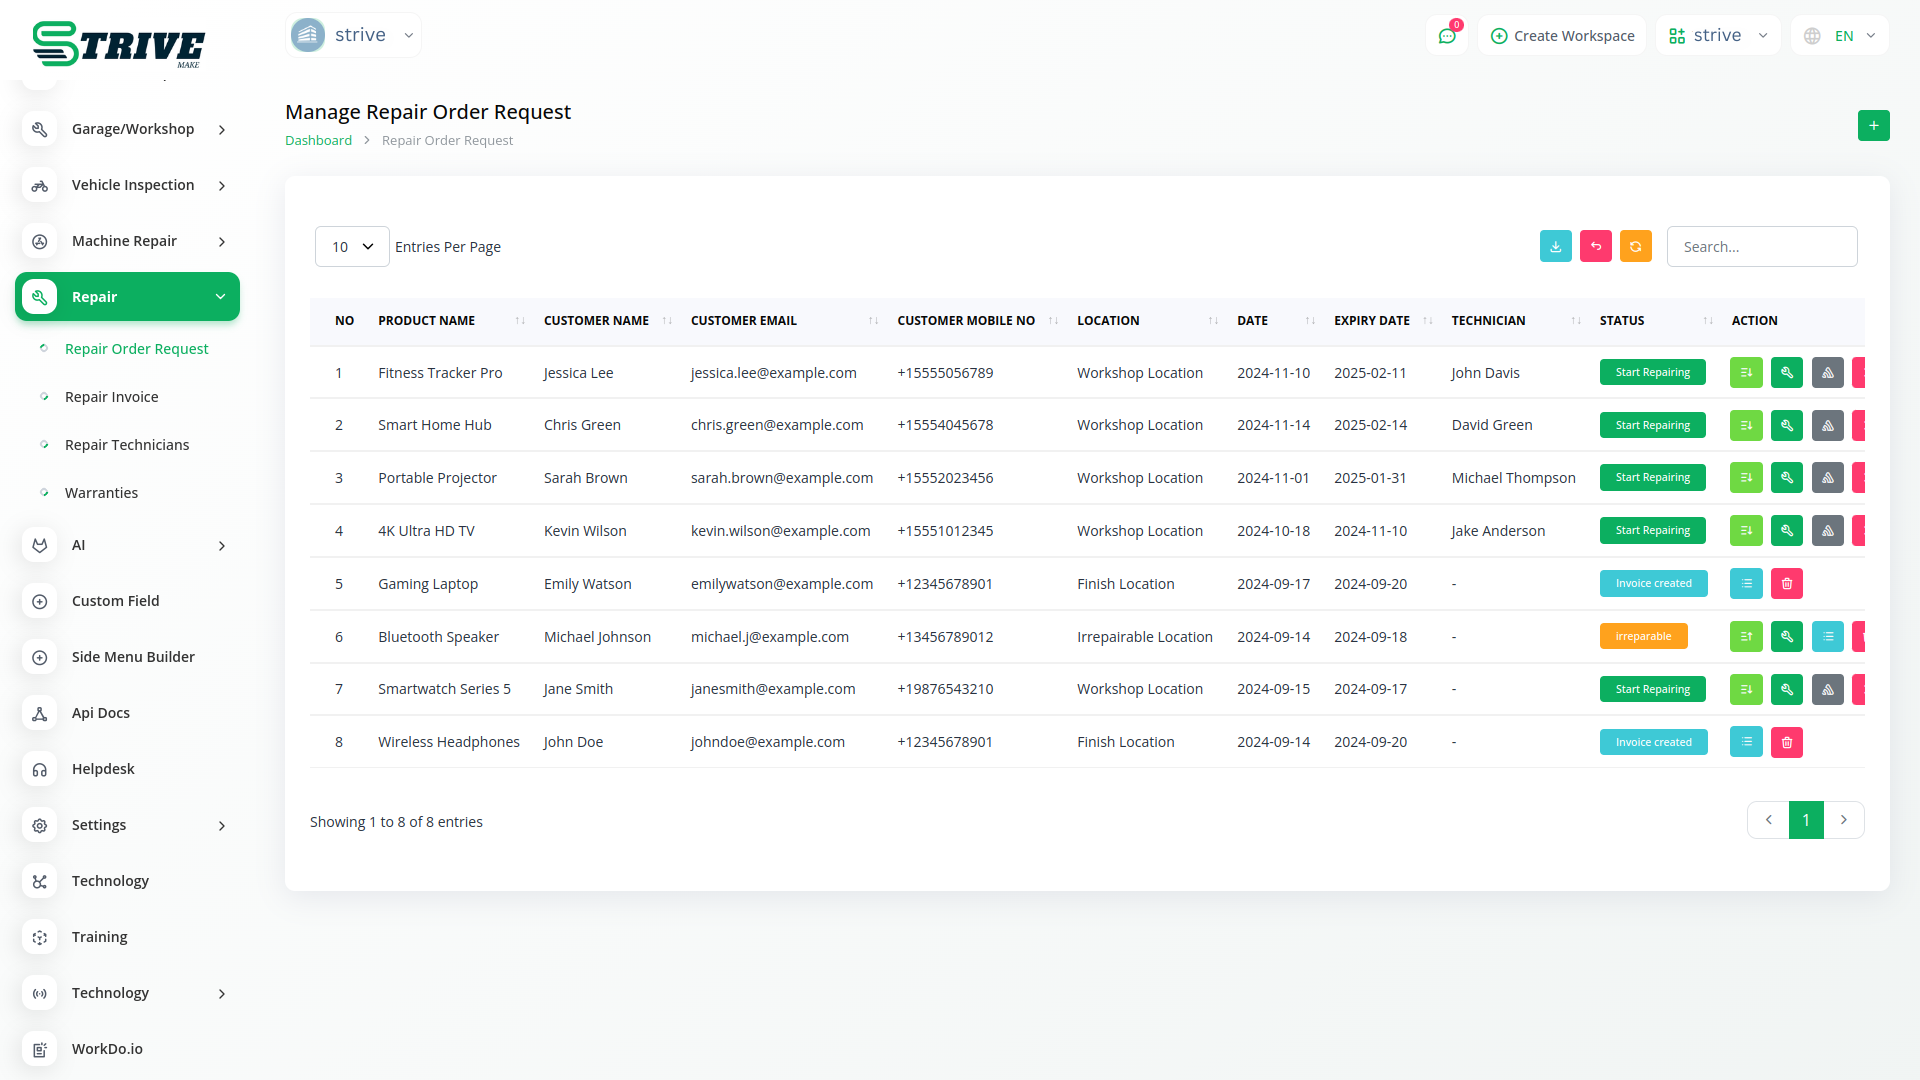Image resolution: width=1920 pixels, height=1080 pixels.
Task: Click Create Workspace button
Action: tap(1562, 36)
